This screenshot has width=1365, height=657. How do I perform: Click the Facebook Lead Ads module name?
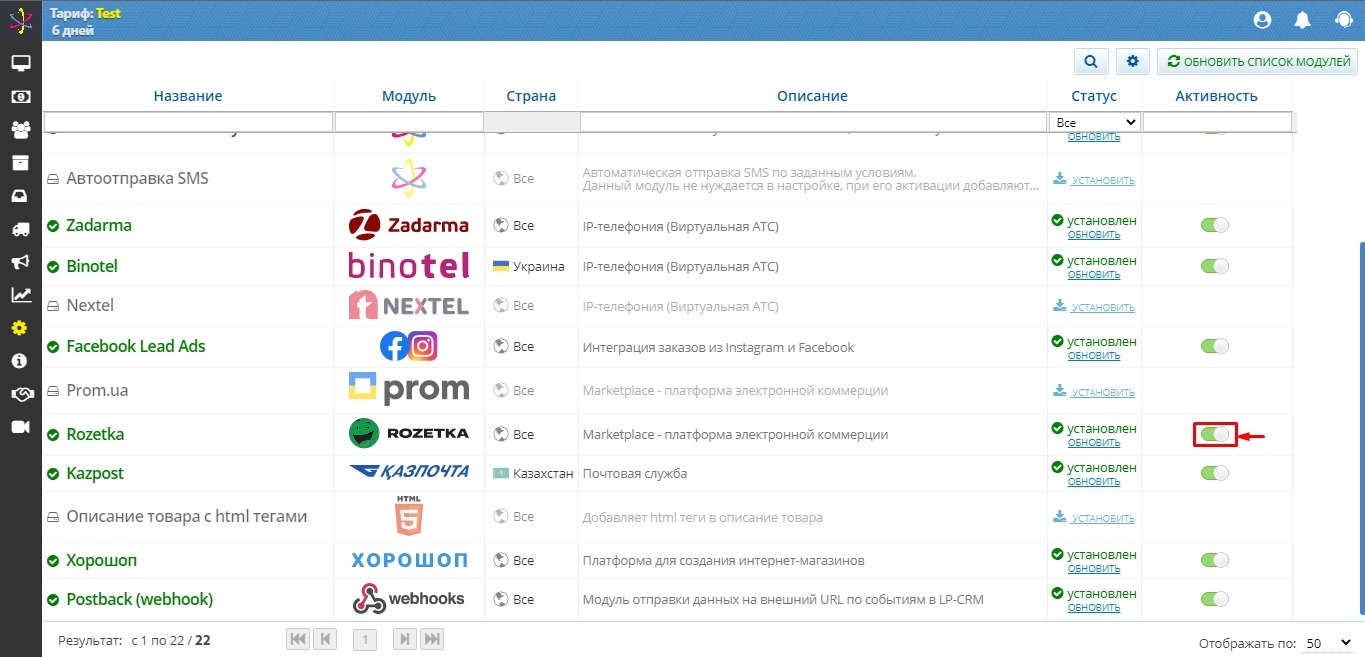click(136, 346)
